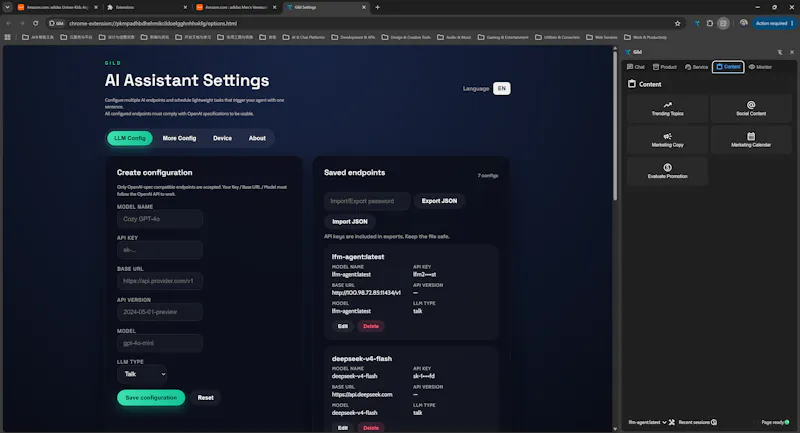This screenshot has height=433, width=800.
Task: Toggle the EN language switch
Action: (502, 88)
